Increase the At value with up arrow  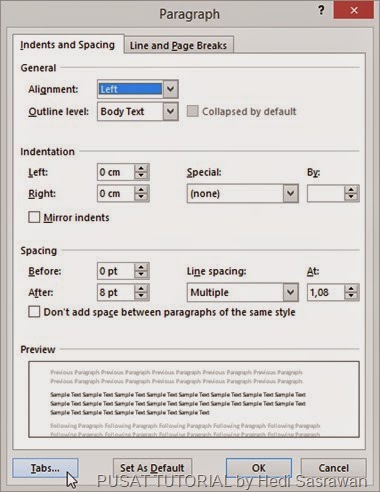tap(351, 289)
